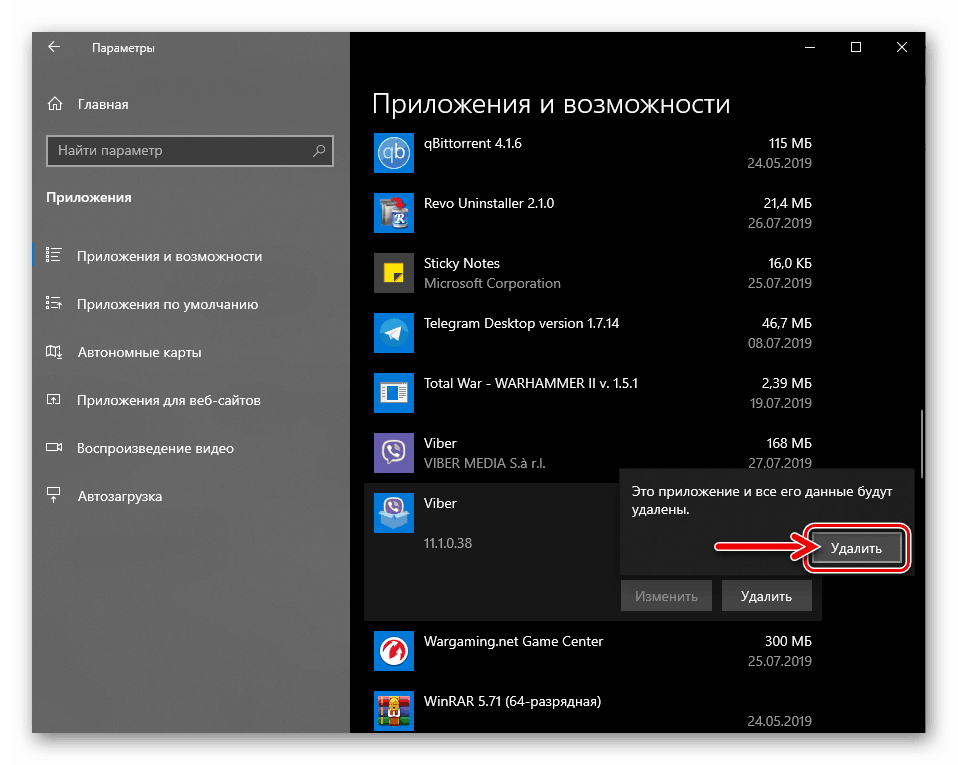The image size is (958, 765).
Task: Click the Sticky Notes app icon
Action: 393,273
